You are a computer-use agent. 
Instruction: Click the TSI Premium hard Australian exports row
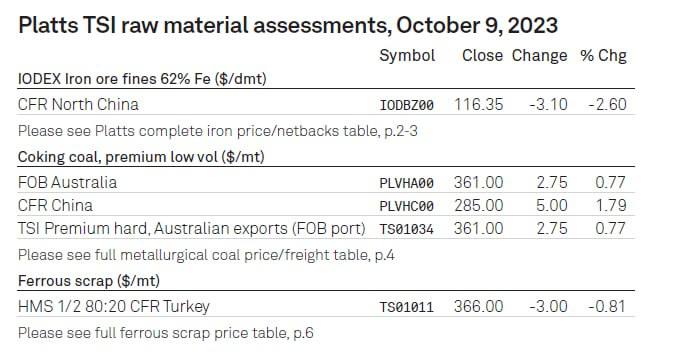click(x=326, y=228)
